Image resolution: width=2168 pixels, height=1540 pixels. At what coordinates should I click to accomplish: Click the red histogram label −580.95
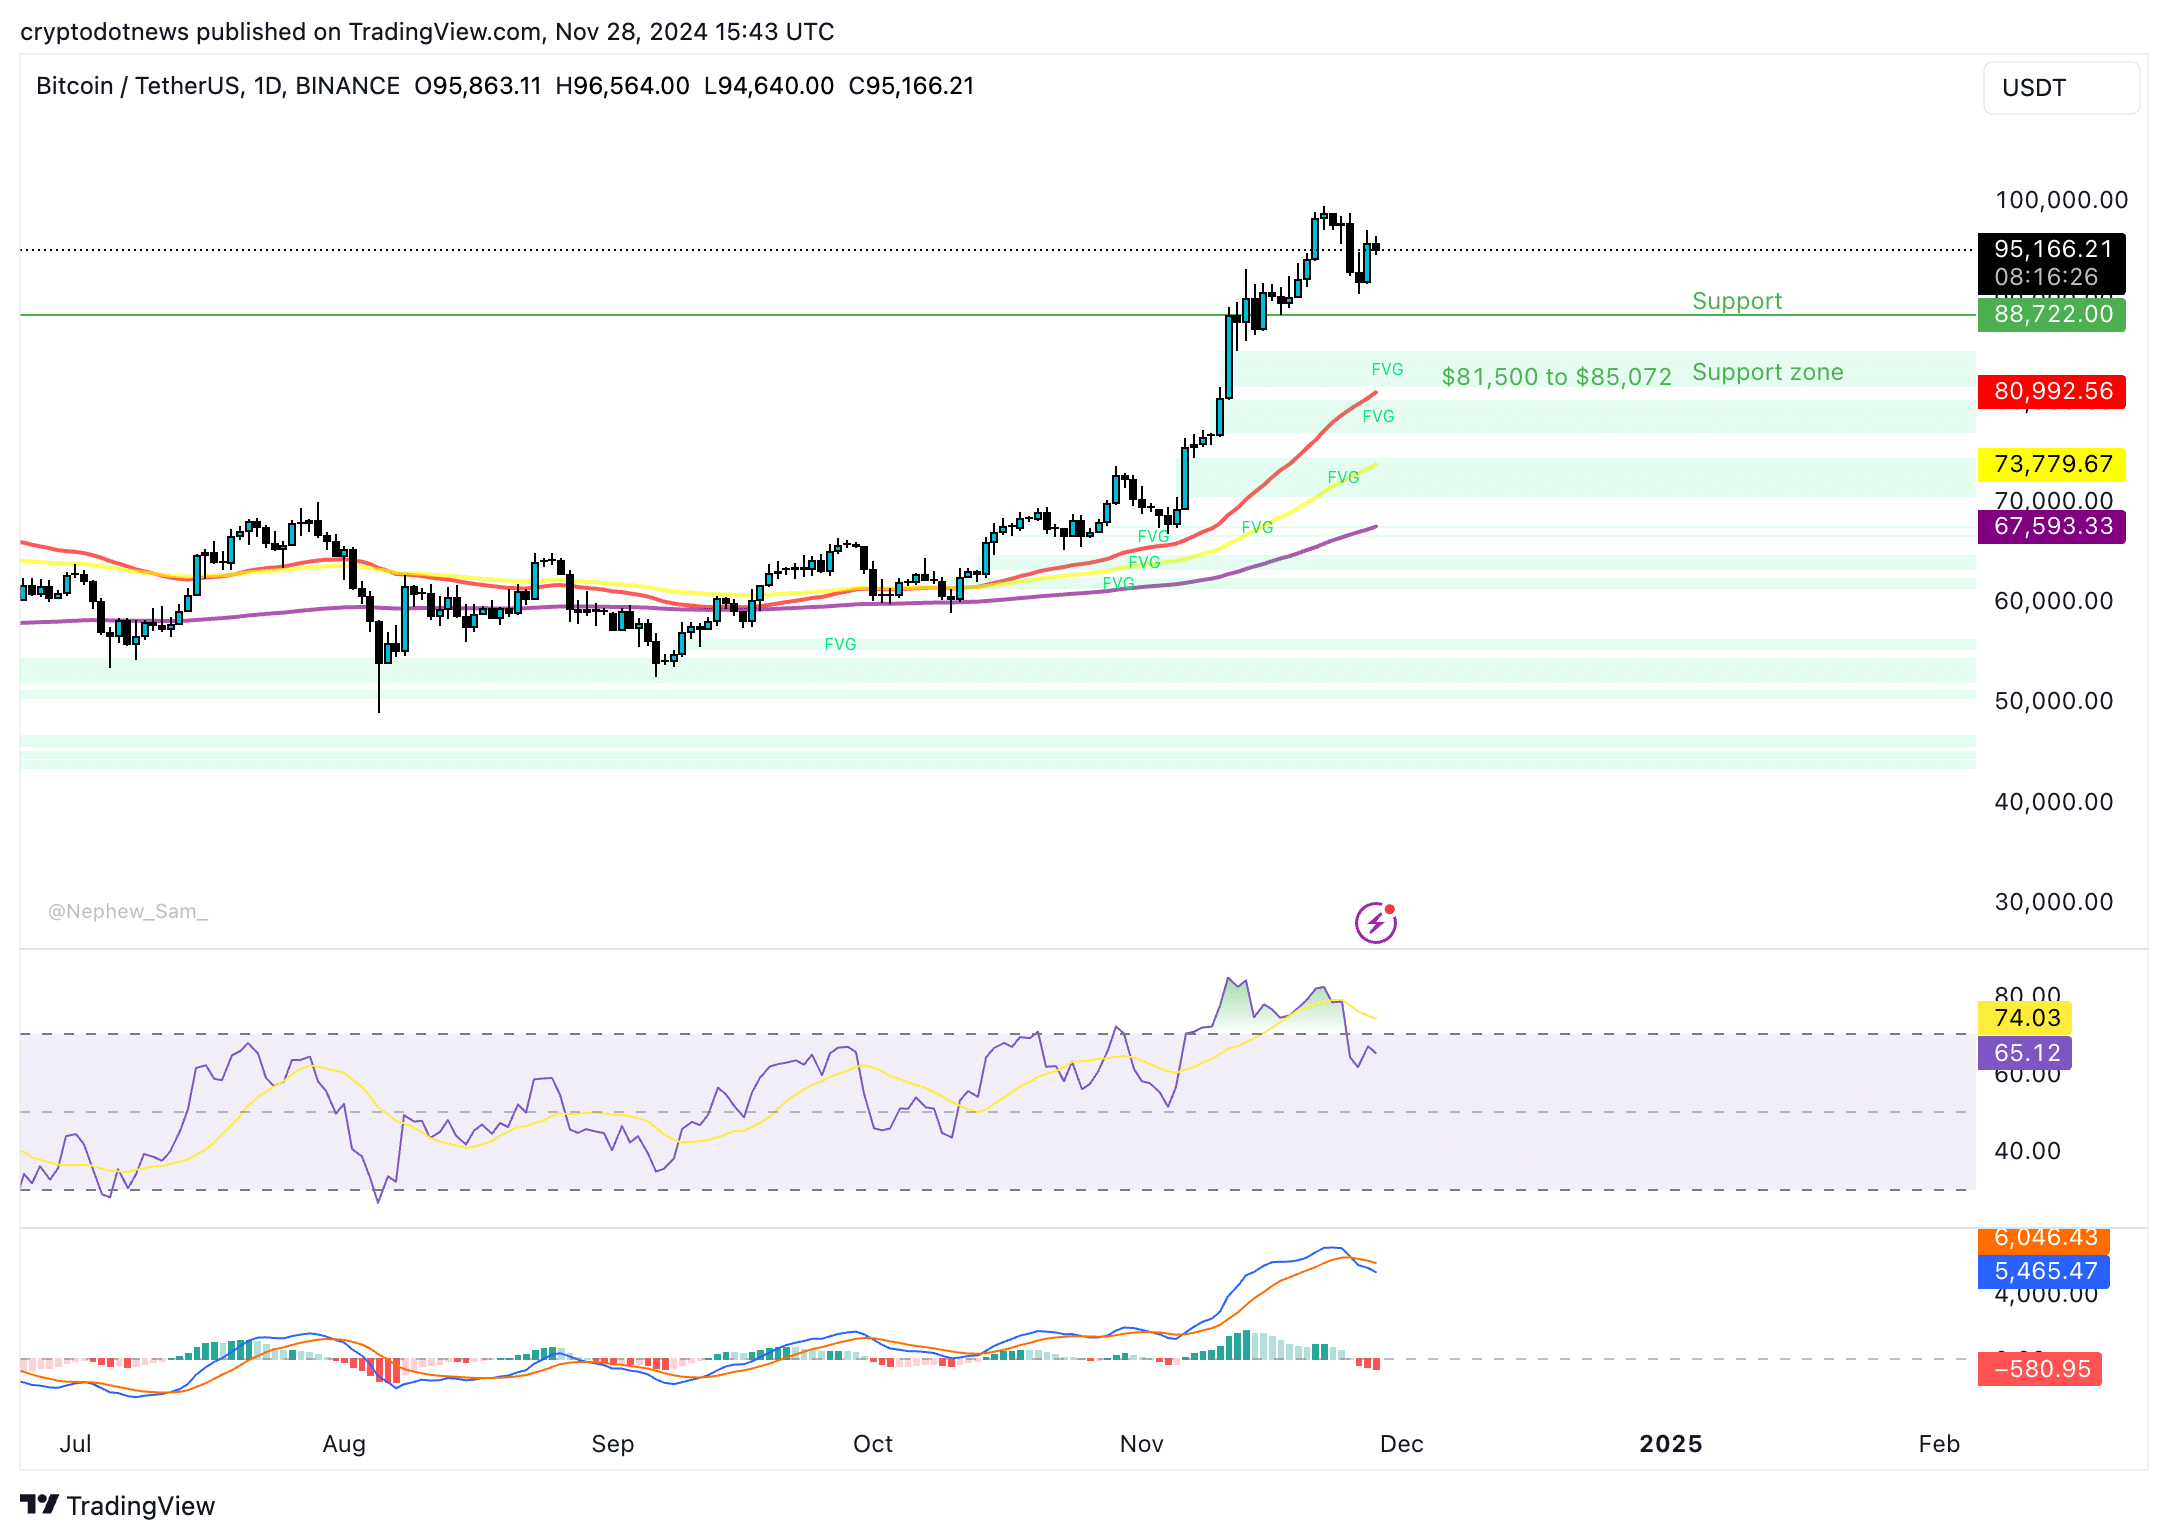click(x=2040, y=1369)
